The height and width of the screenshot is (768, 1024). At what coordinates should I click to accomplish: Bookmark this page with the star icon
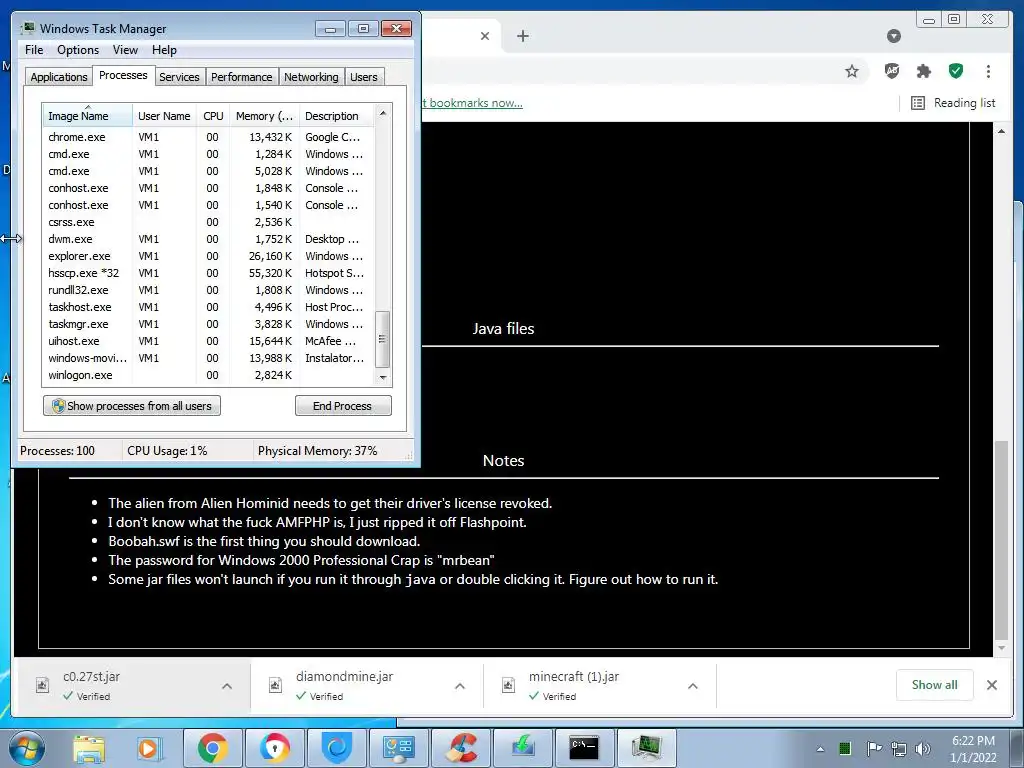pos(852,71)
